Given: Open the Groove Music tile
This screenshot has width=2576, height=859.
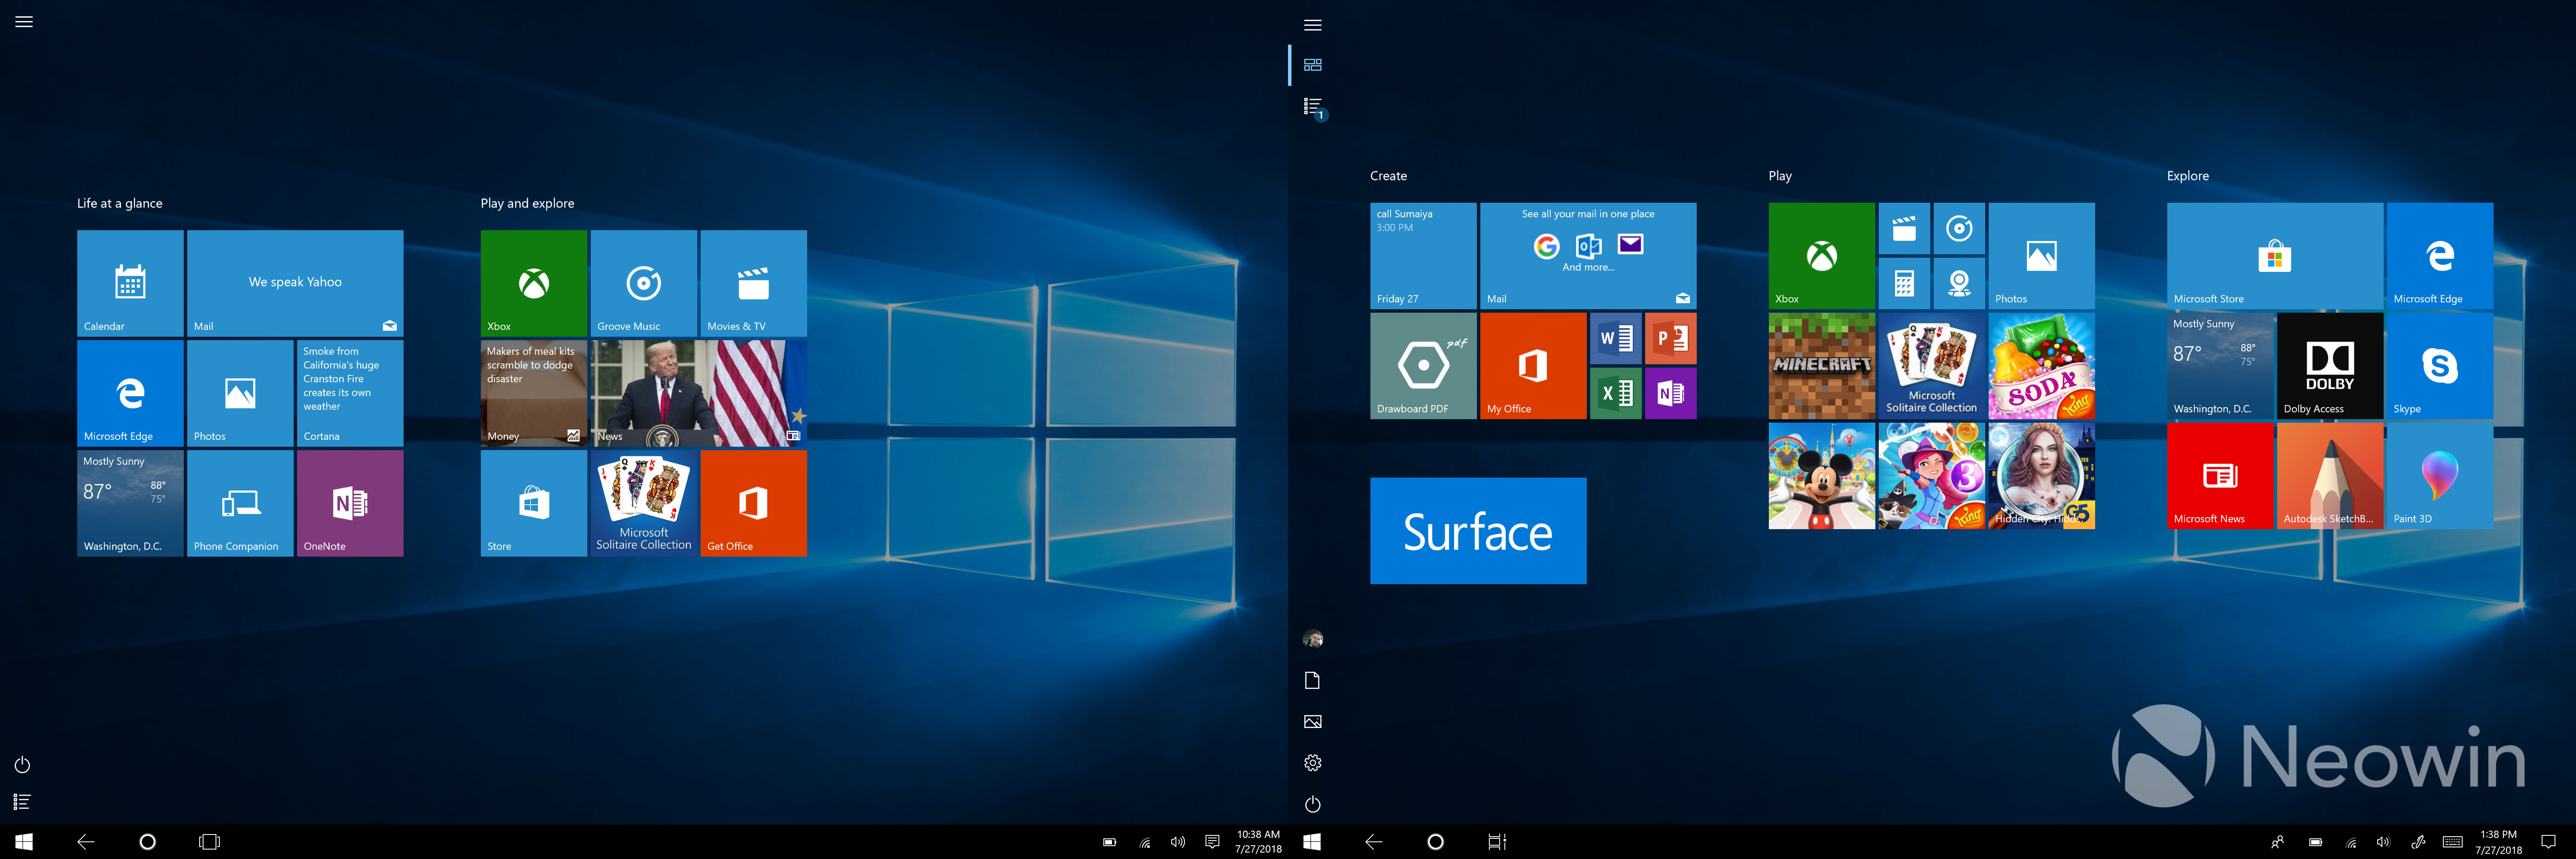Looking at the screenshot, I should coord(643,283).
